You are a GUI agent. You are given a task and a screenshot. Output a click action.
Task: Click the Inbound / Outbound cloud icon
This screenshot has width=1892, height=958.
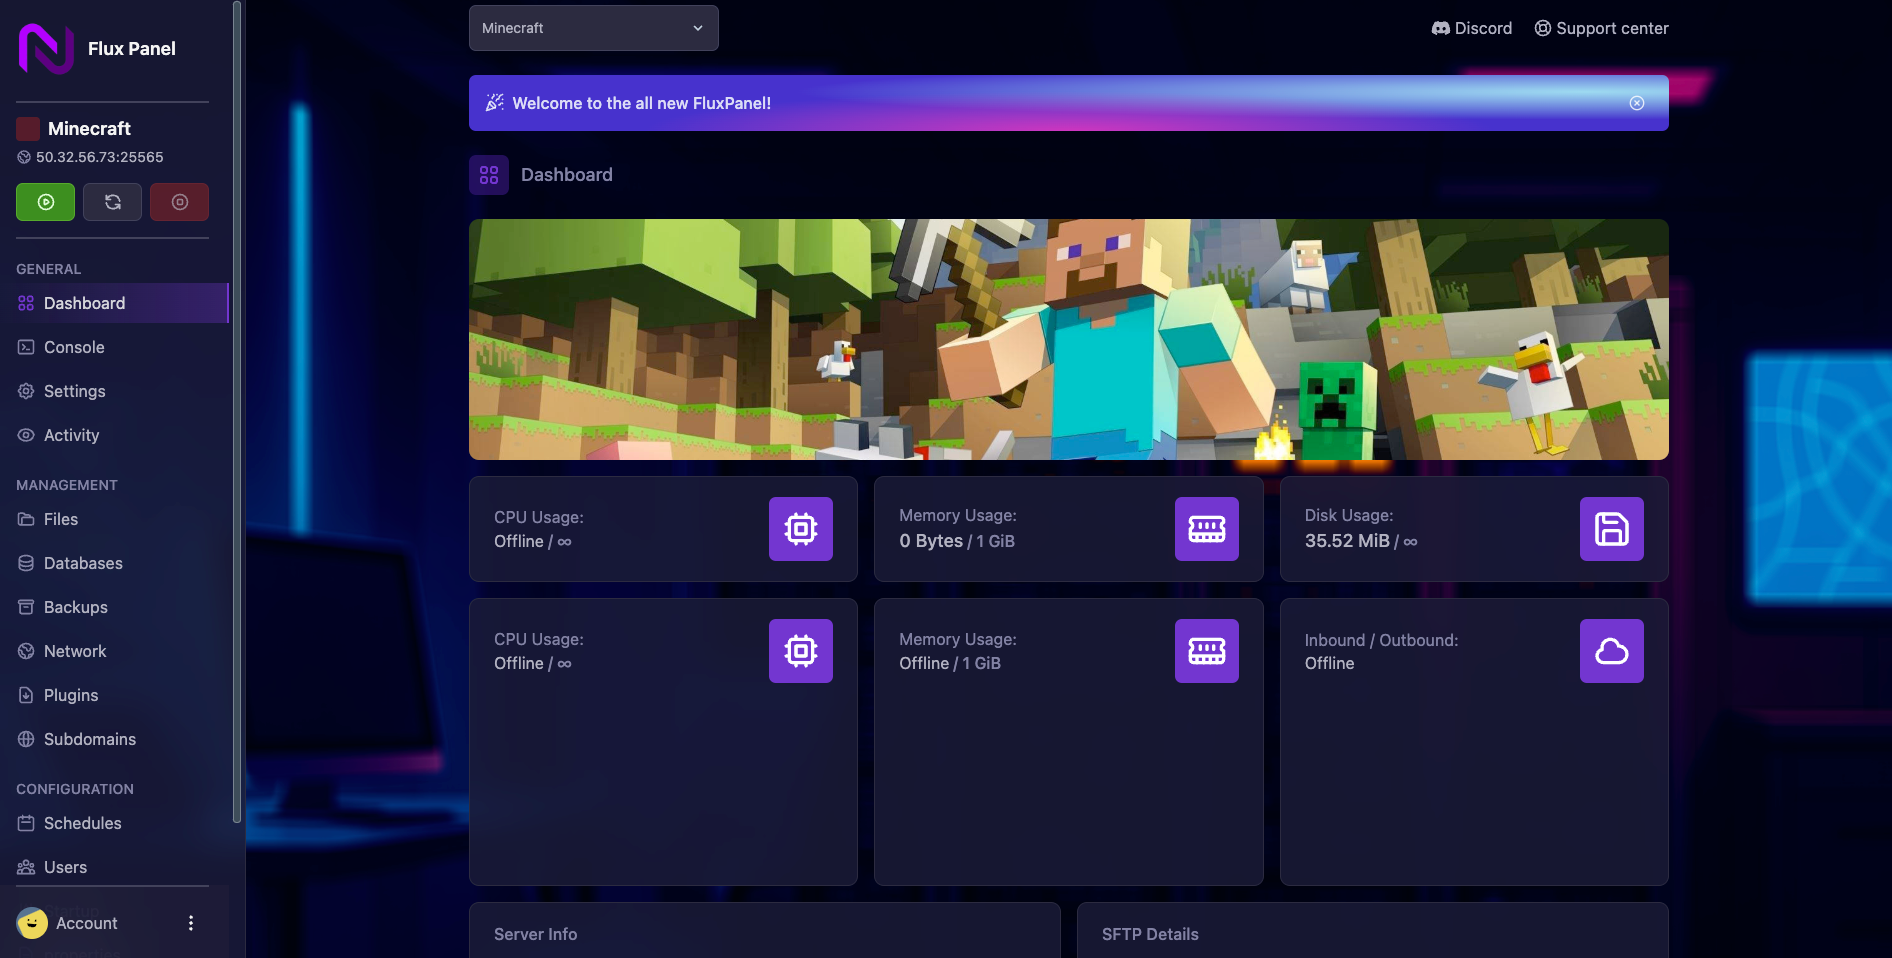[x=1612, y=651]
